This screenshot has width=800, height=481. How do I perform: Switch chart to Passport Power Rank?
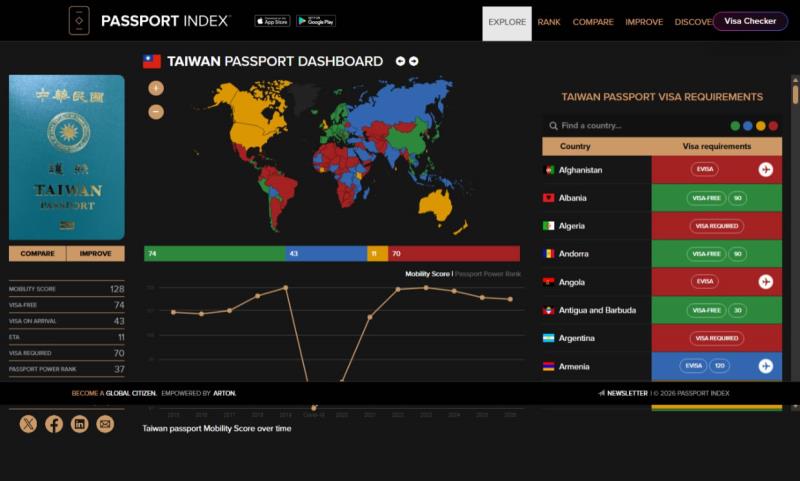pyautogui.click(x=488, y=274)
